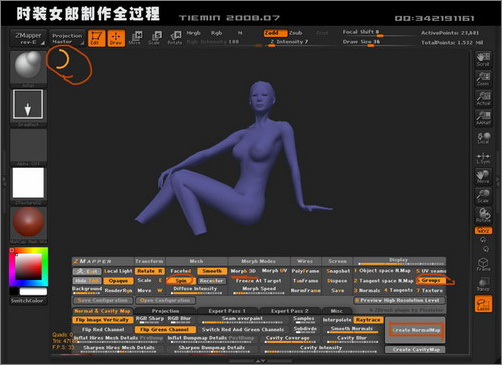
Task: Click the orange Lasso icon
Action: [x=483, y=304]
